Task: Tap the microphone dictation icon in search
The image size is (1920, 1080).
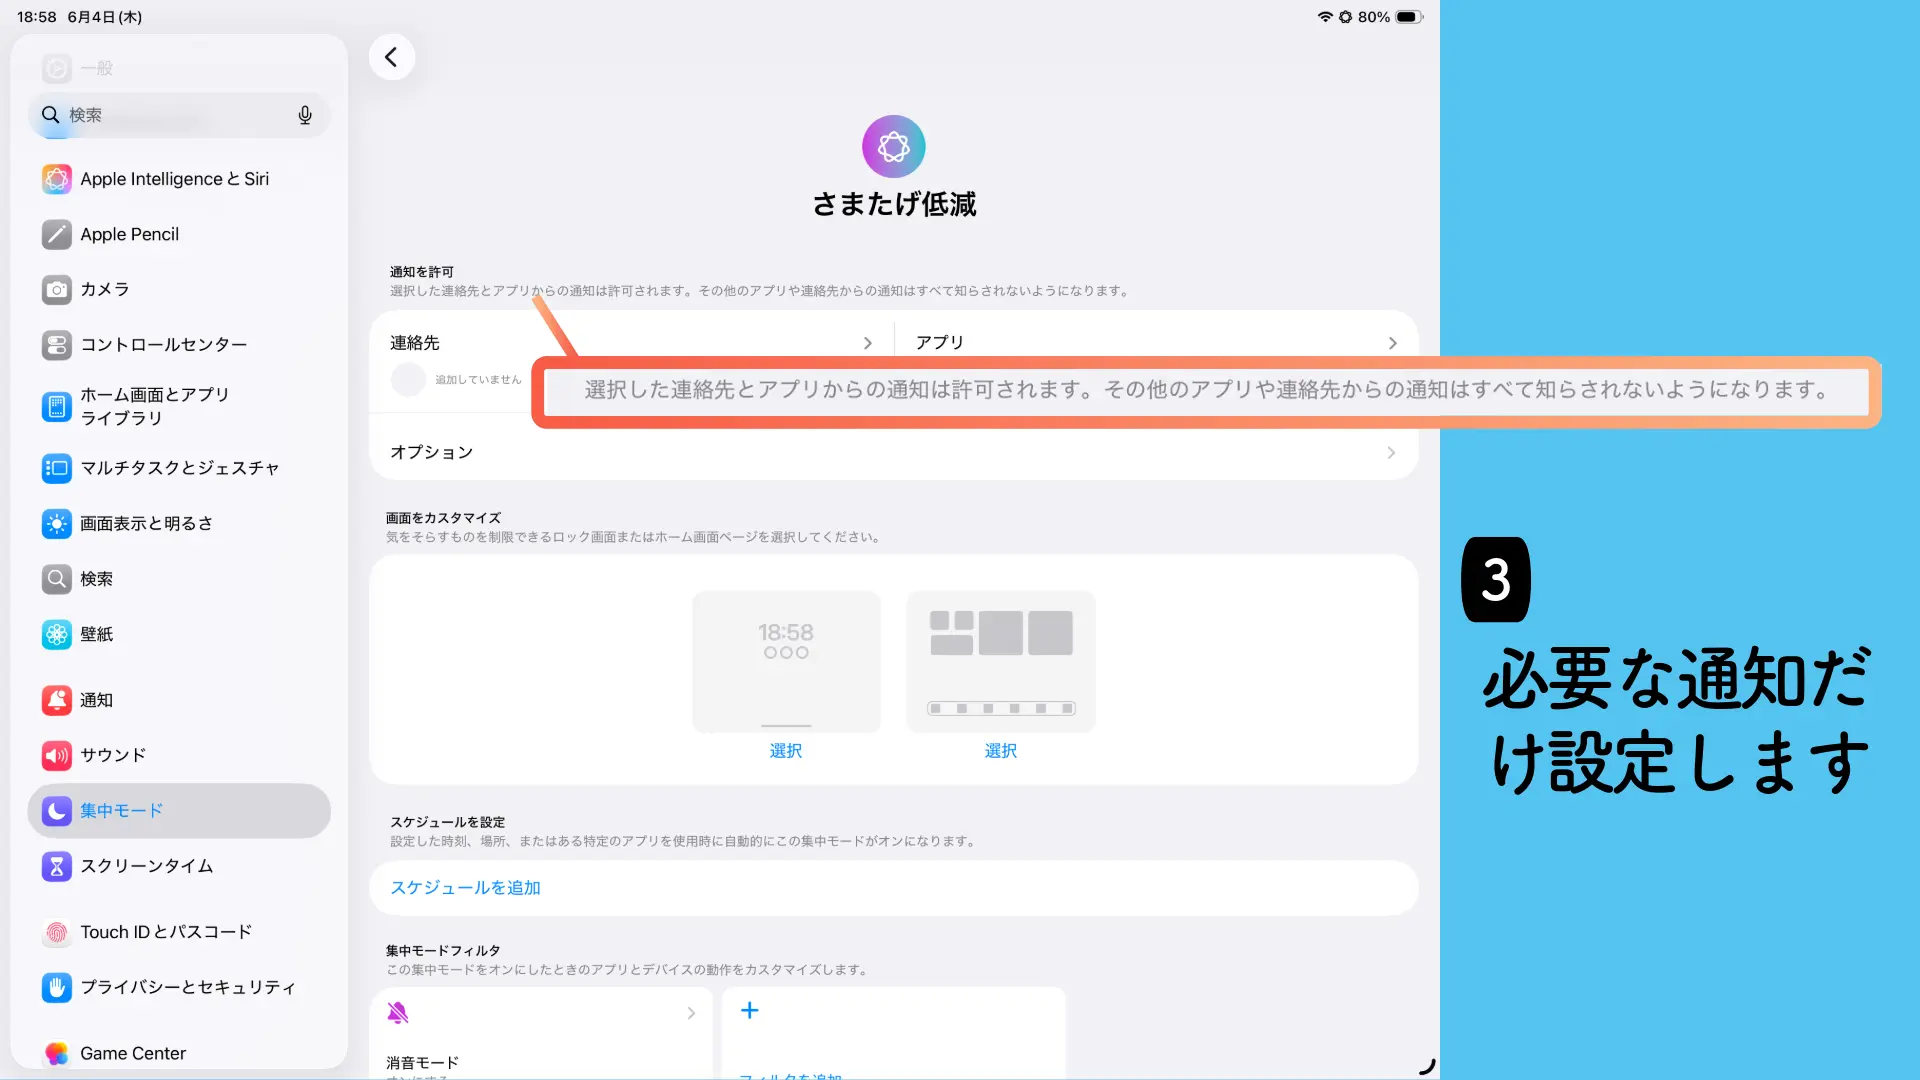Action: tap(305, 115)
